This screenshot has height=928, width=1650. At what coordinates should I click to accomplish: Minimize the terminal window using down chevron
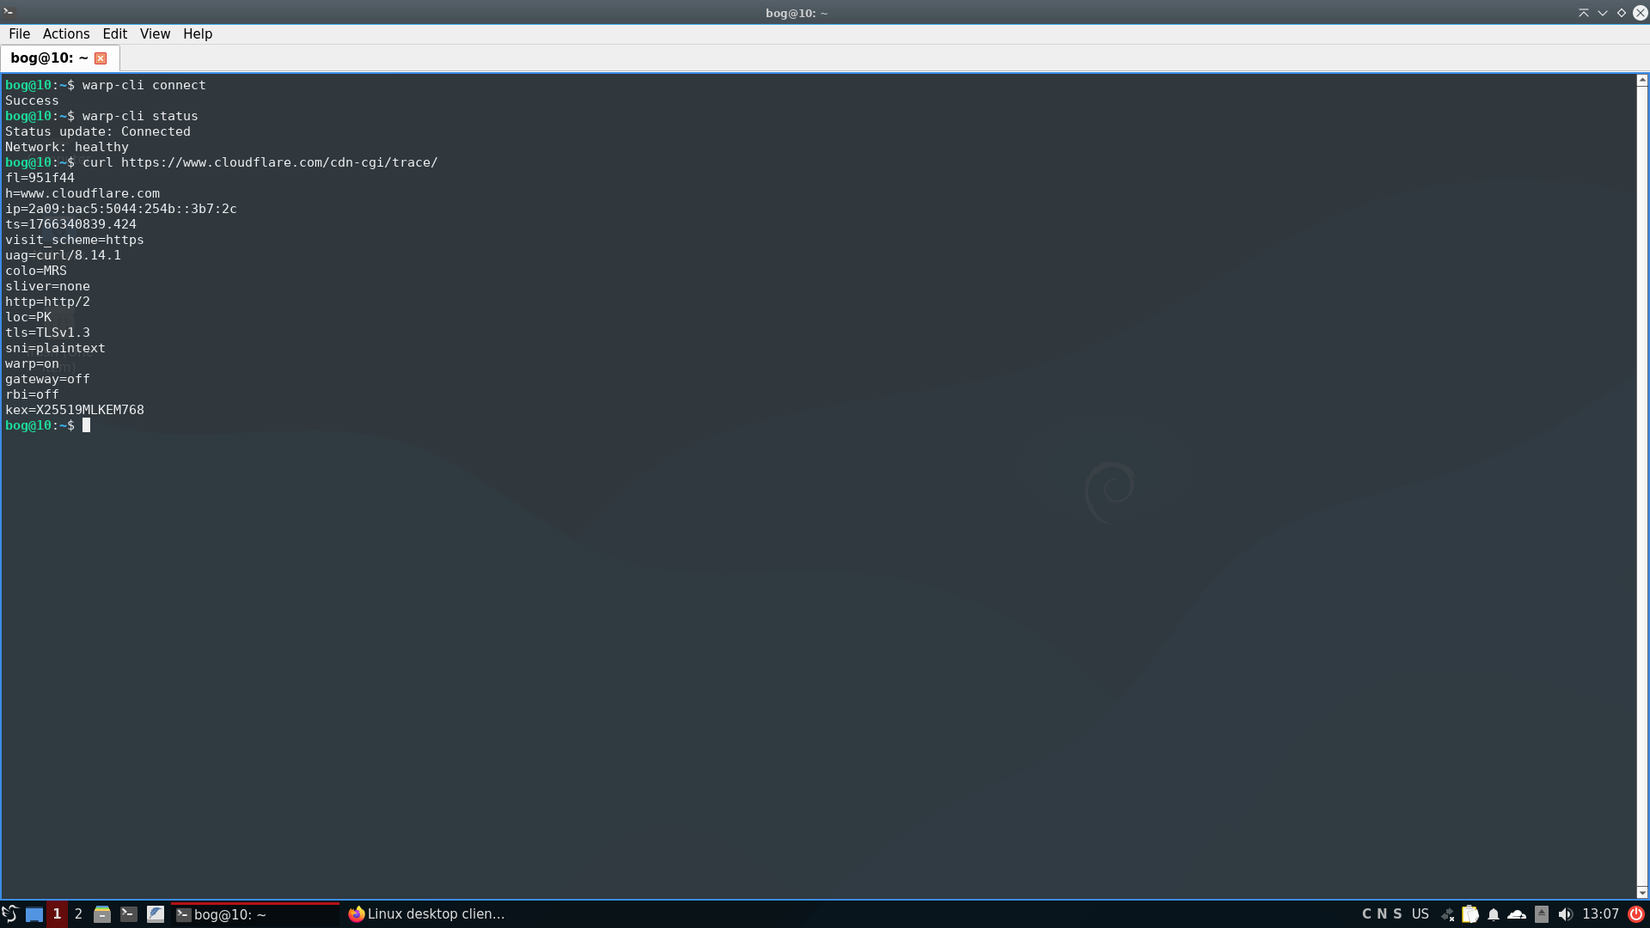pyautogui.click(x=1602, y=13)
